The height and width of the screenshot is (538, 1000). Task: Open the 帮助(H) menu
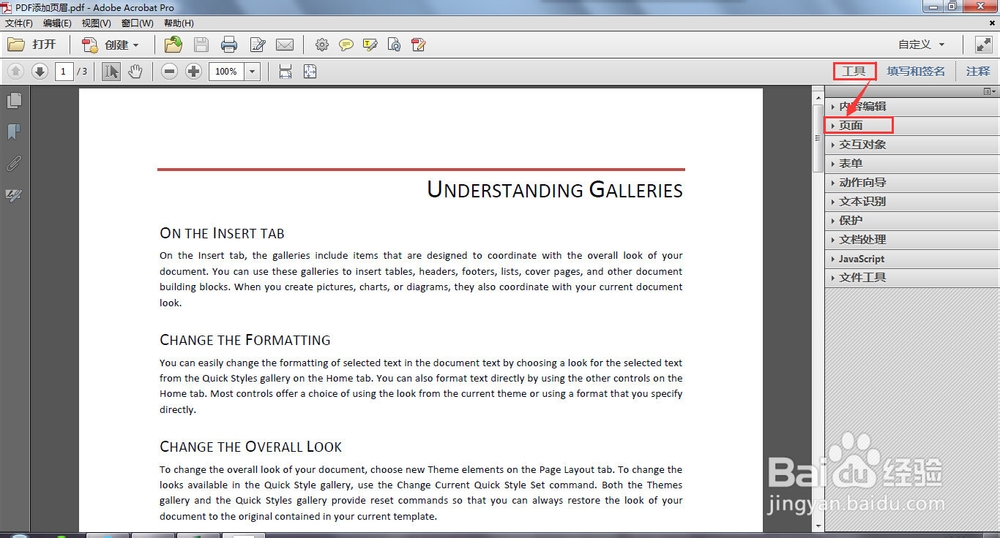coord(179,23)
